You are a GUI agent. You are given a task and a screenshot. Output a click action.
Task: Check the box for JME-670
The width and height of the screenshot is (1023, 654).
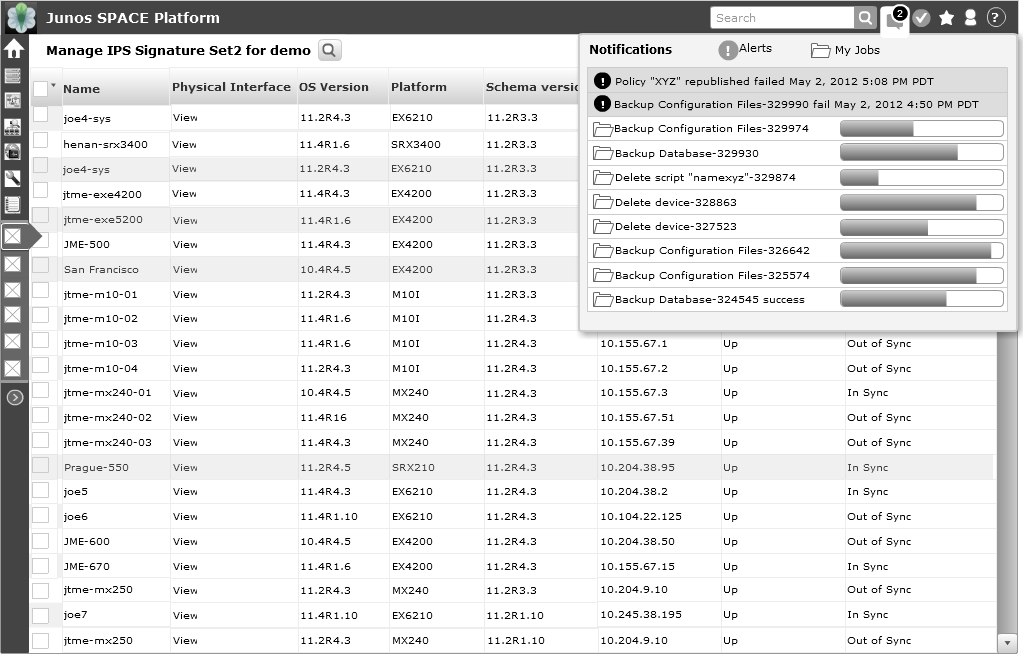click(40, 565)
